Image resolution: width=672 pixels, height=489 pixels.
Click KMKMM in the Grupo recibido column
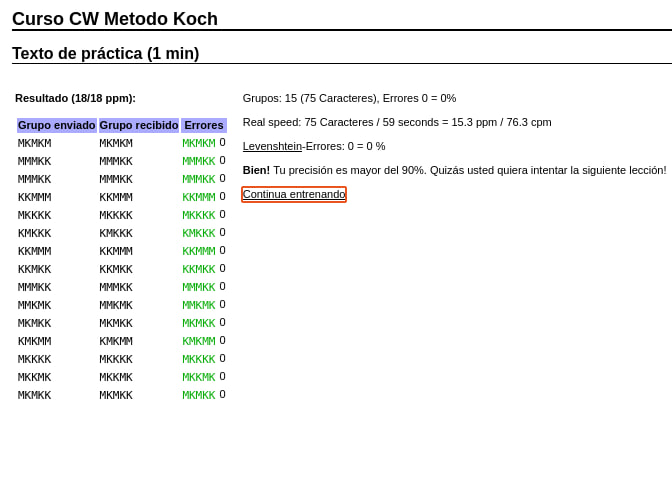click(x=116, y=341)
